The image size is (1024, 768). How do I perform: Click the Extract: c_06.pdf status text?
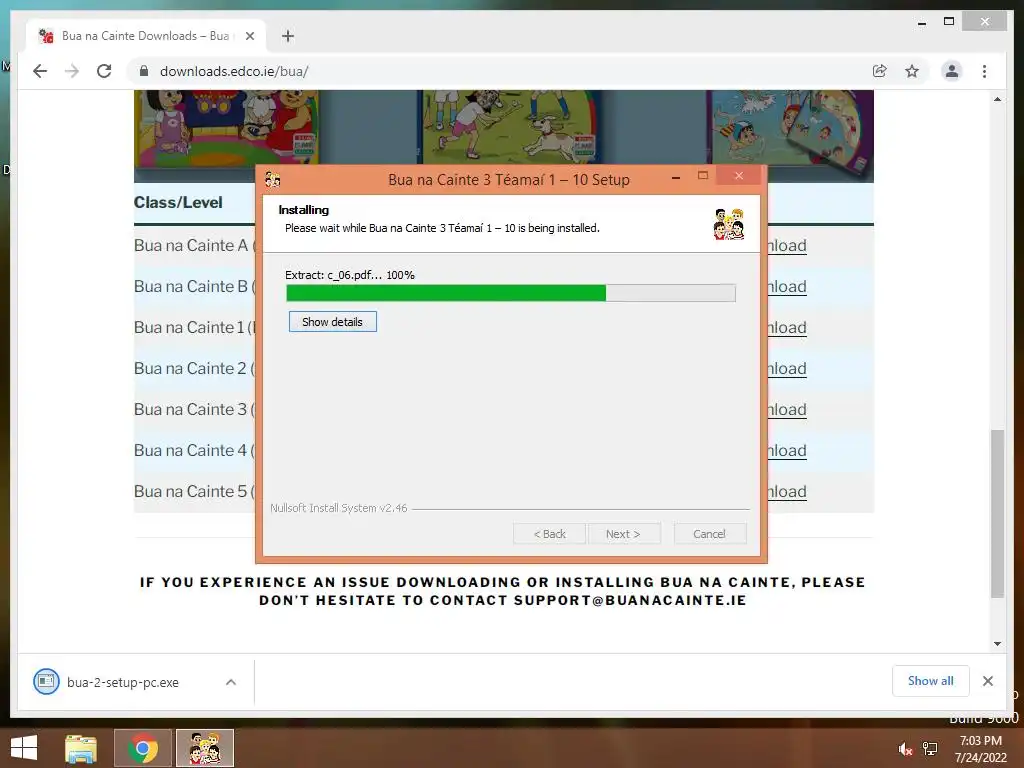pos(349,275)
